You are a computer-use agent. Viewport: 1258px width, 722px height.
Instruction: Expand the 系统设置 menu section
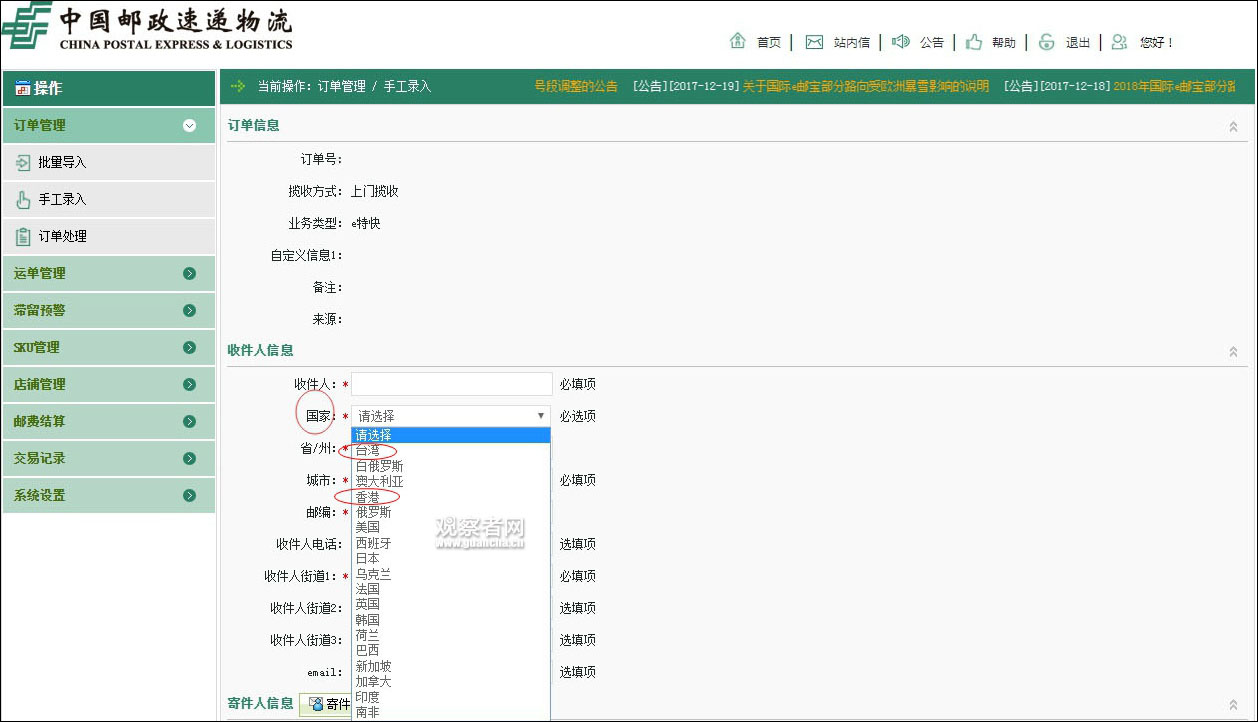pos(109,495)
